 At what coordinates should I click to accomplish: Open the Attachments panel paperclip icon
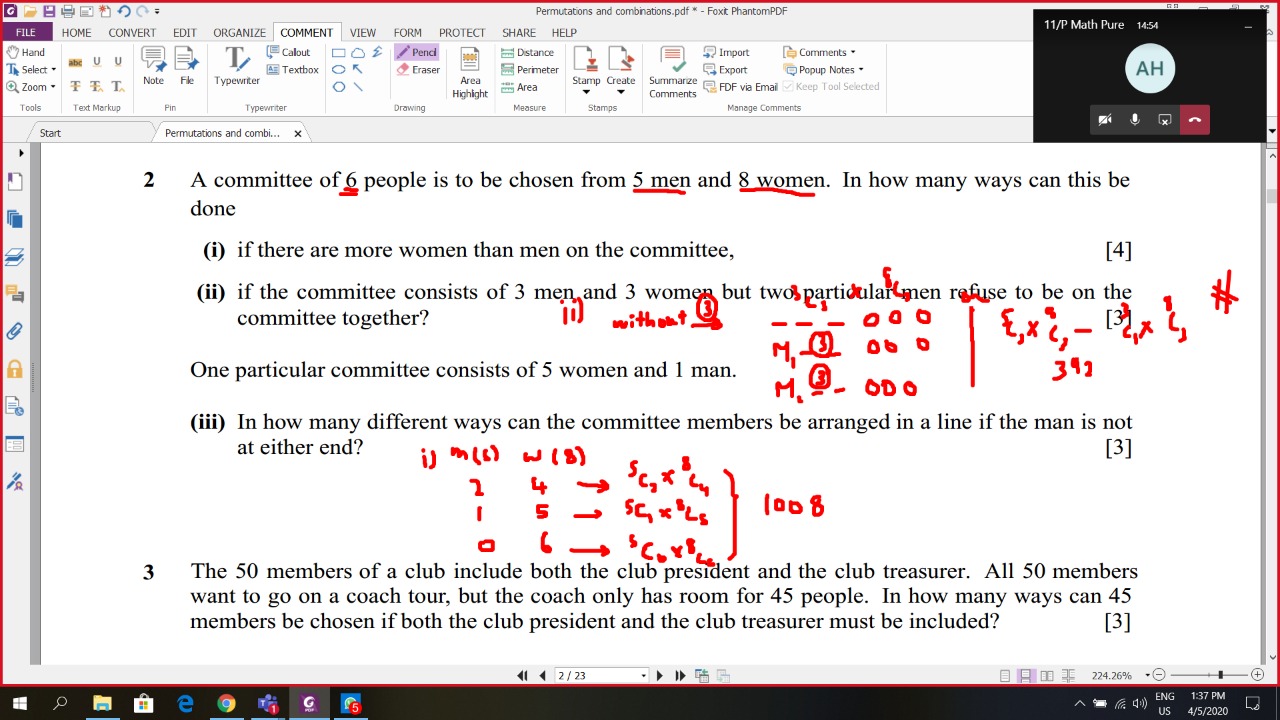pyautogui.click(x=15, y=331)
